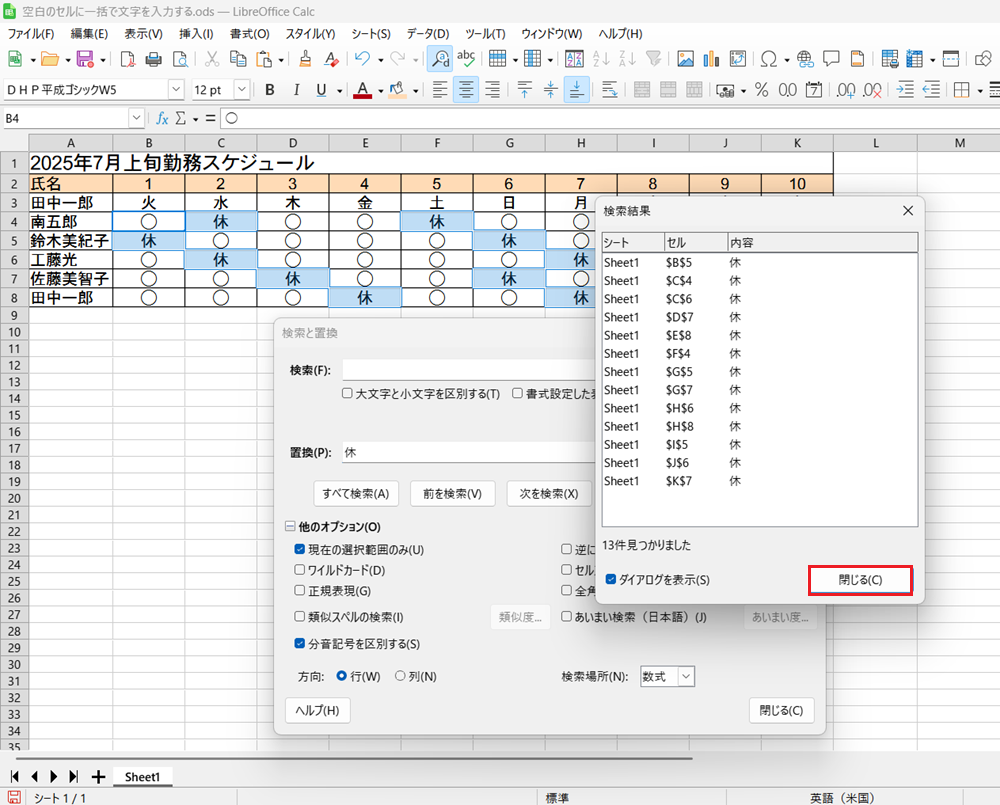Open the background color dropdown arrow
This screenshot has width=1000, height=805.
pos(415,91)
